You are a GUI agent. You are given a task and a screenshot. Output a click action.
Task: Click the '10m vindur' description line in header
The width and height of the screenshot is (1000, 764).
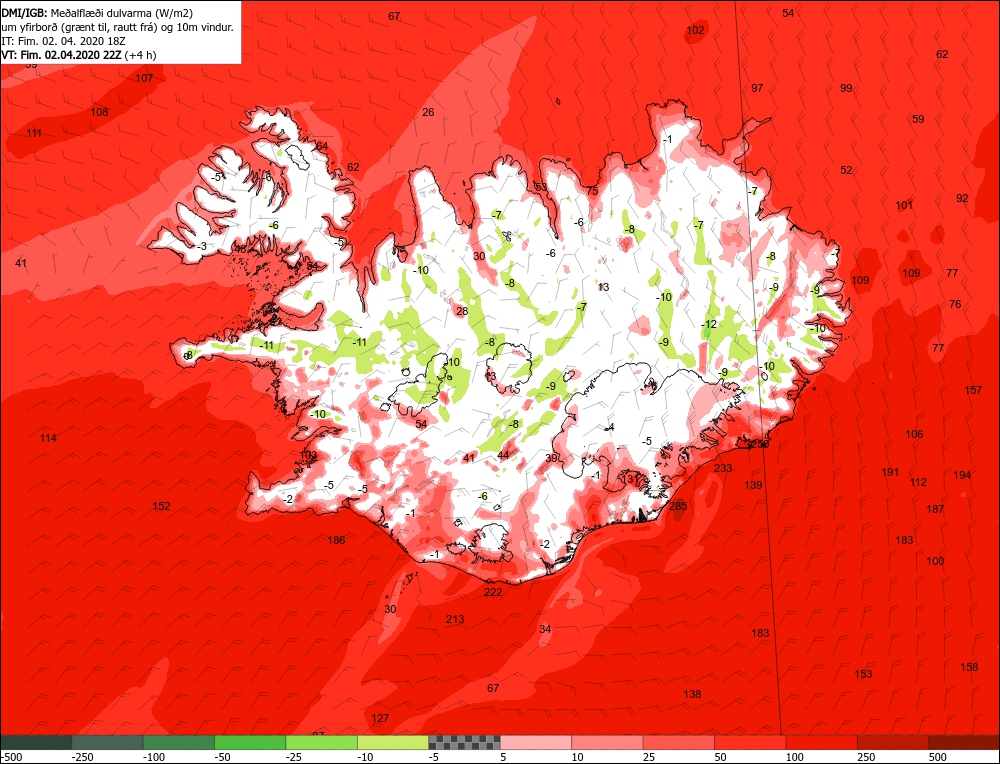tap(118, 27)
